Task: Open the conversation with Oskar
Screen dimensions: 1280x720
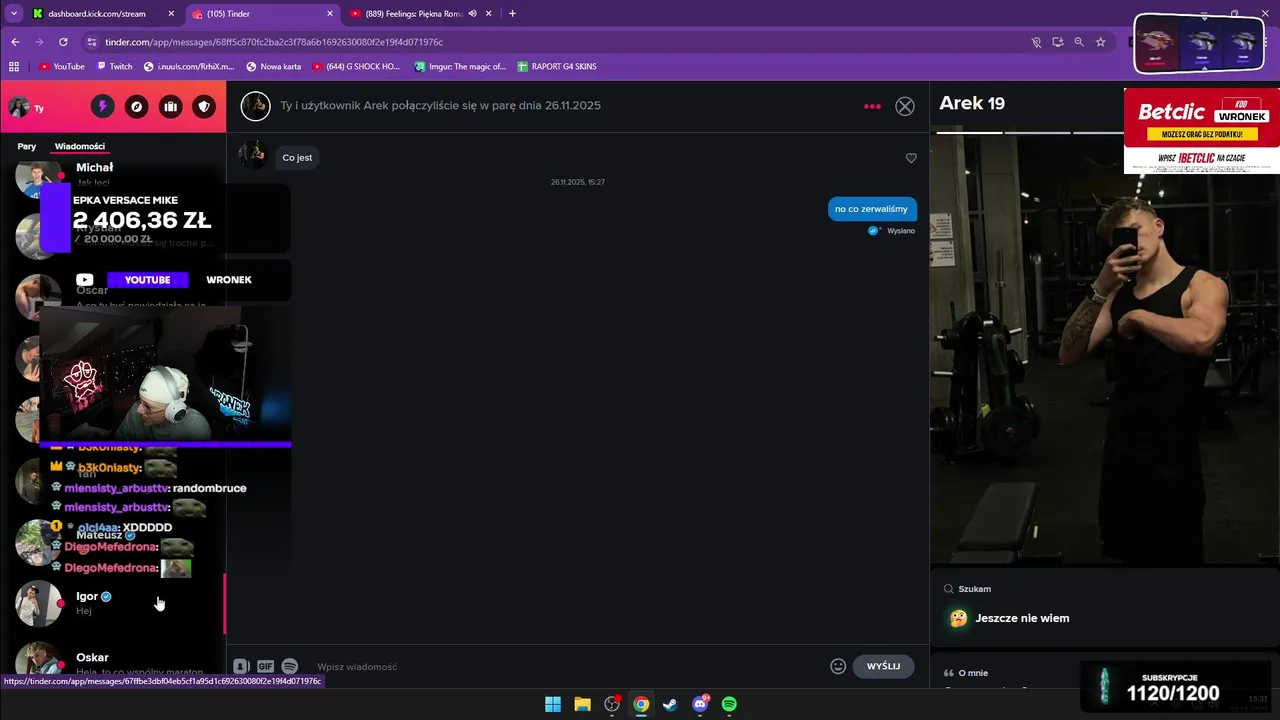Action: 113,660
